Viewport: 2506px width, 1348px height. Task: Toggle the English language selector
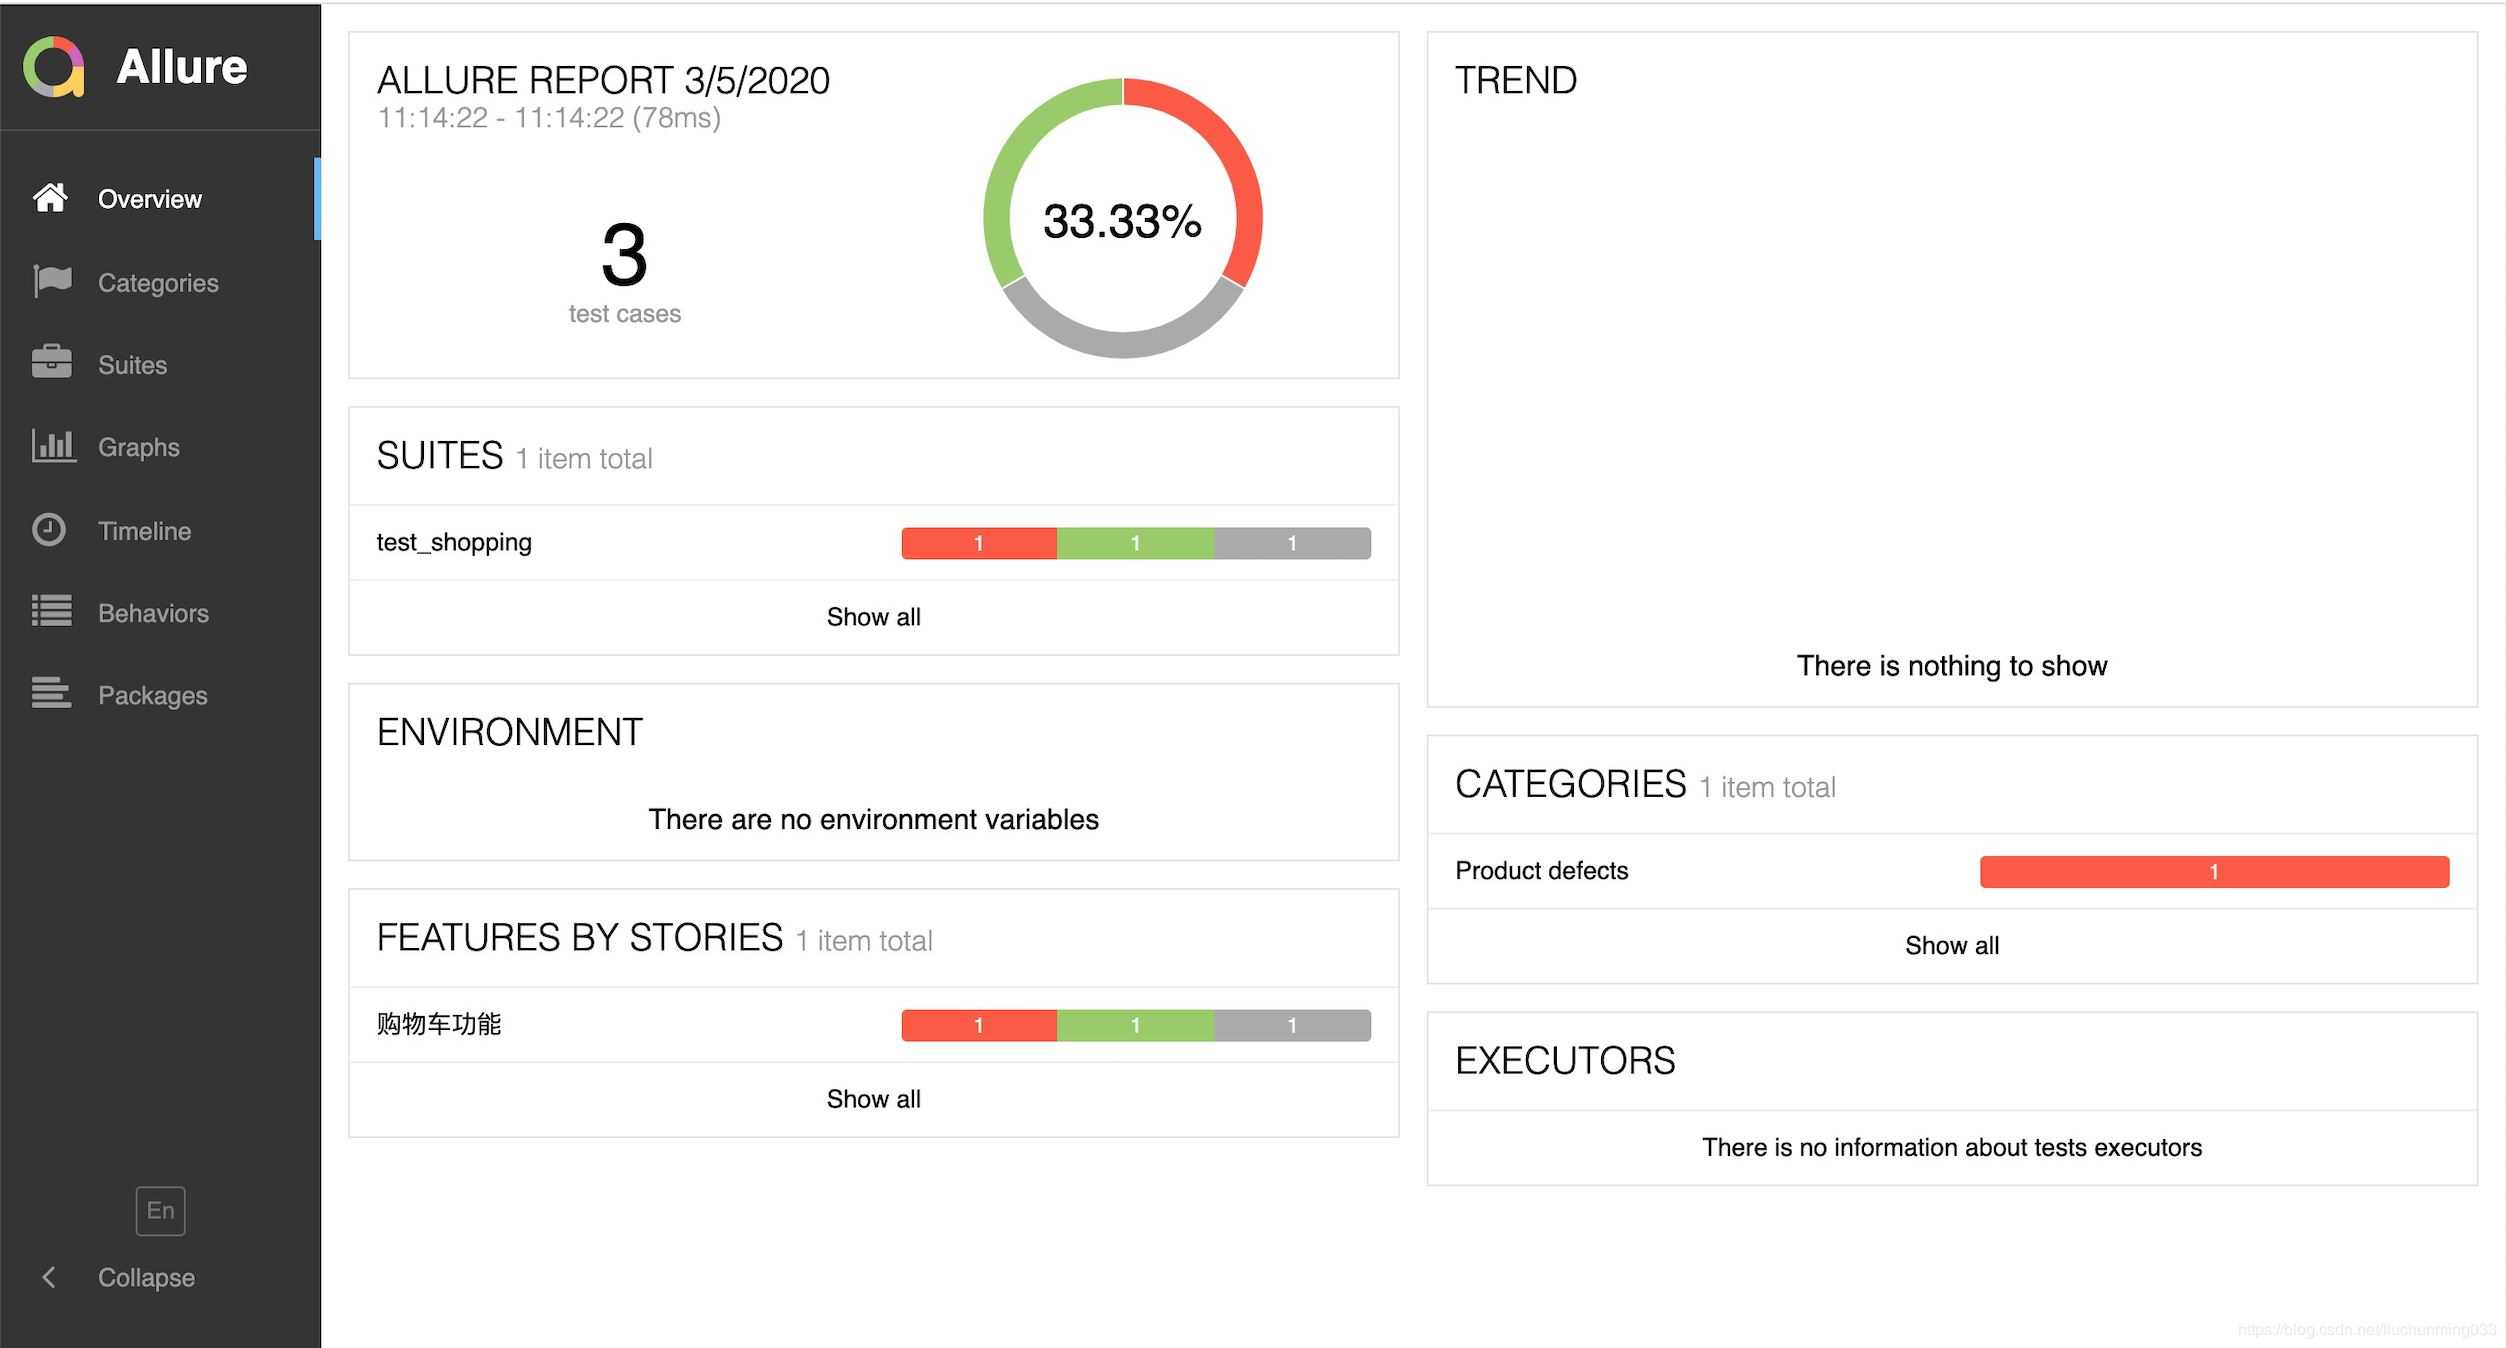pos(159,1210)
